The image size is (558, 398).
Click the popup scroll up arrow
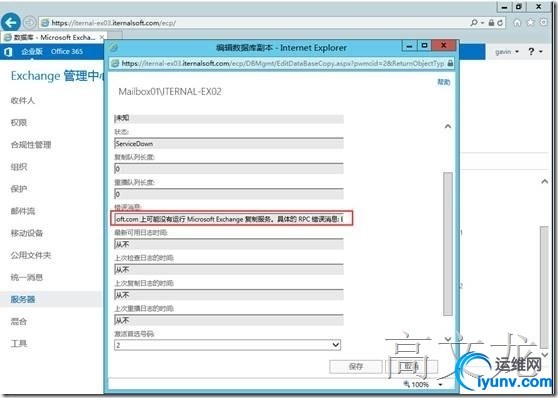pyautogui.click(x=448, y=126)
